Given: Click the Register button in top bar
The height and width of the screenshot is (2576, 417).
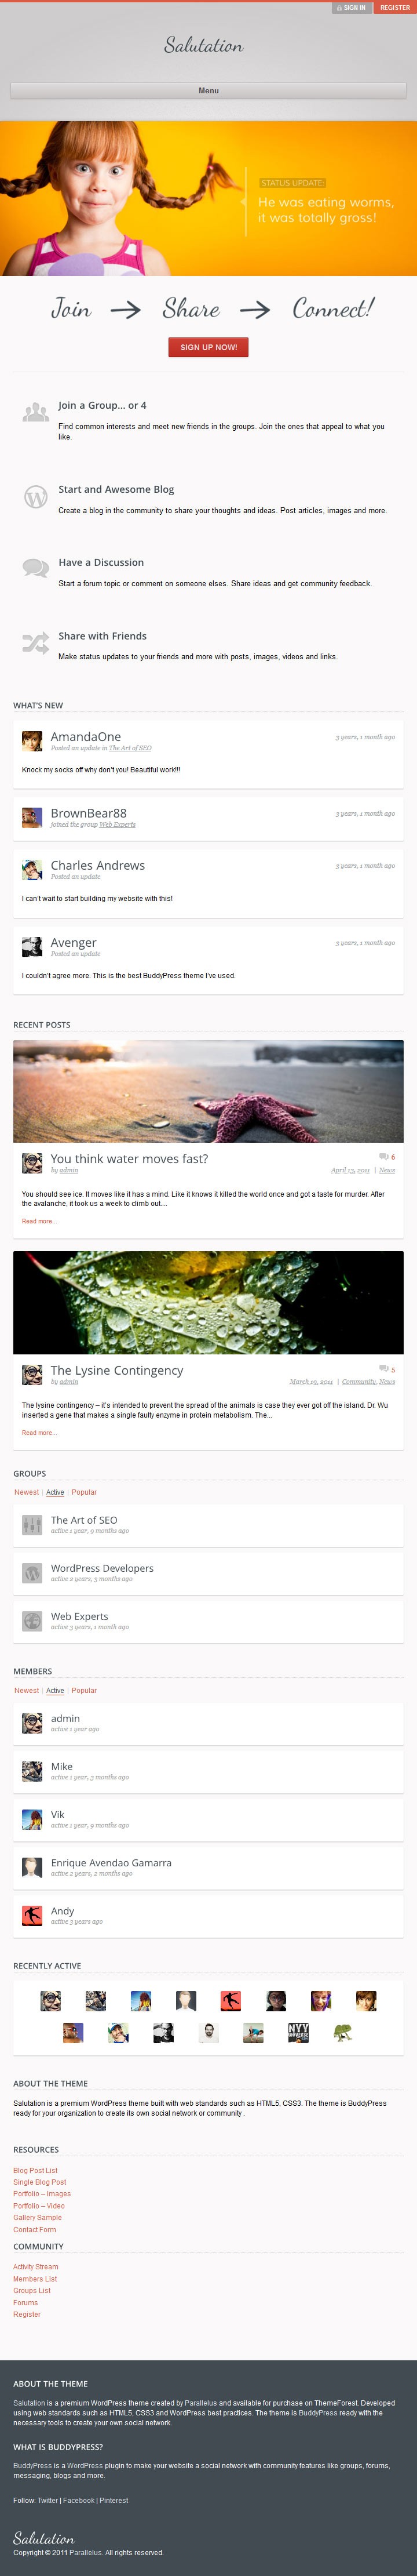Looking at the screenshot, I should (394, 7).
